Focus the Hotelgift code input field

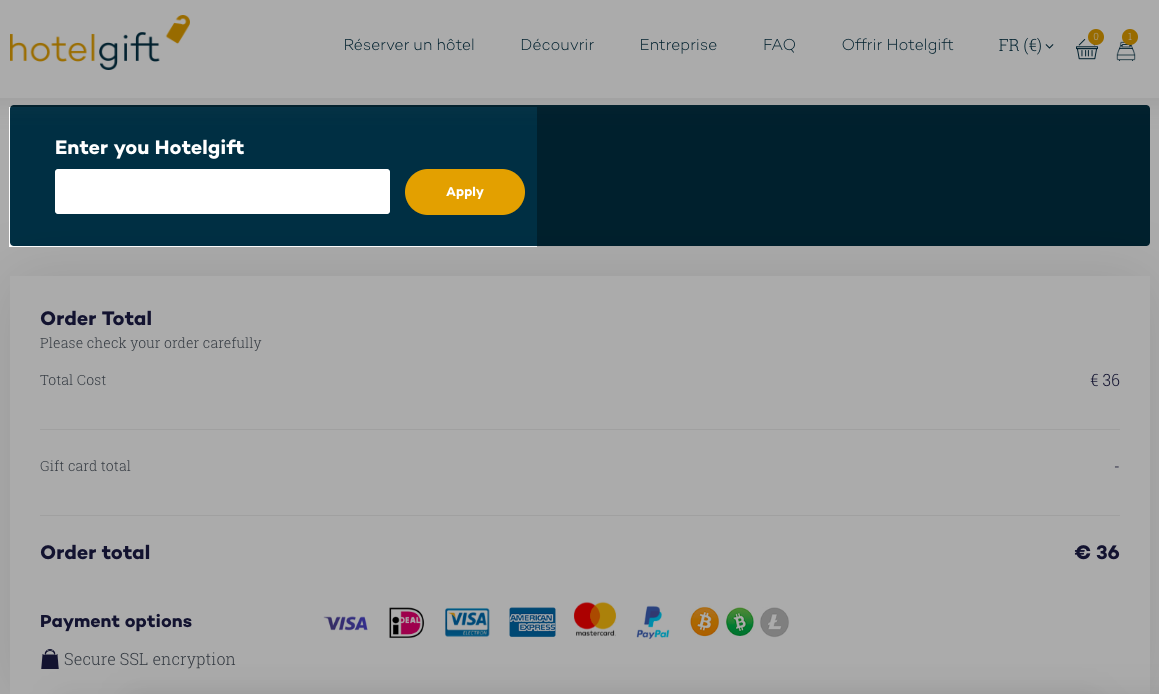coord(222,191)
